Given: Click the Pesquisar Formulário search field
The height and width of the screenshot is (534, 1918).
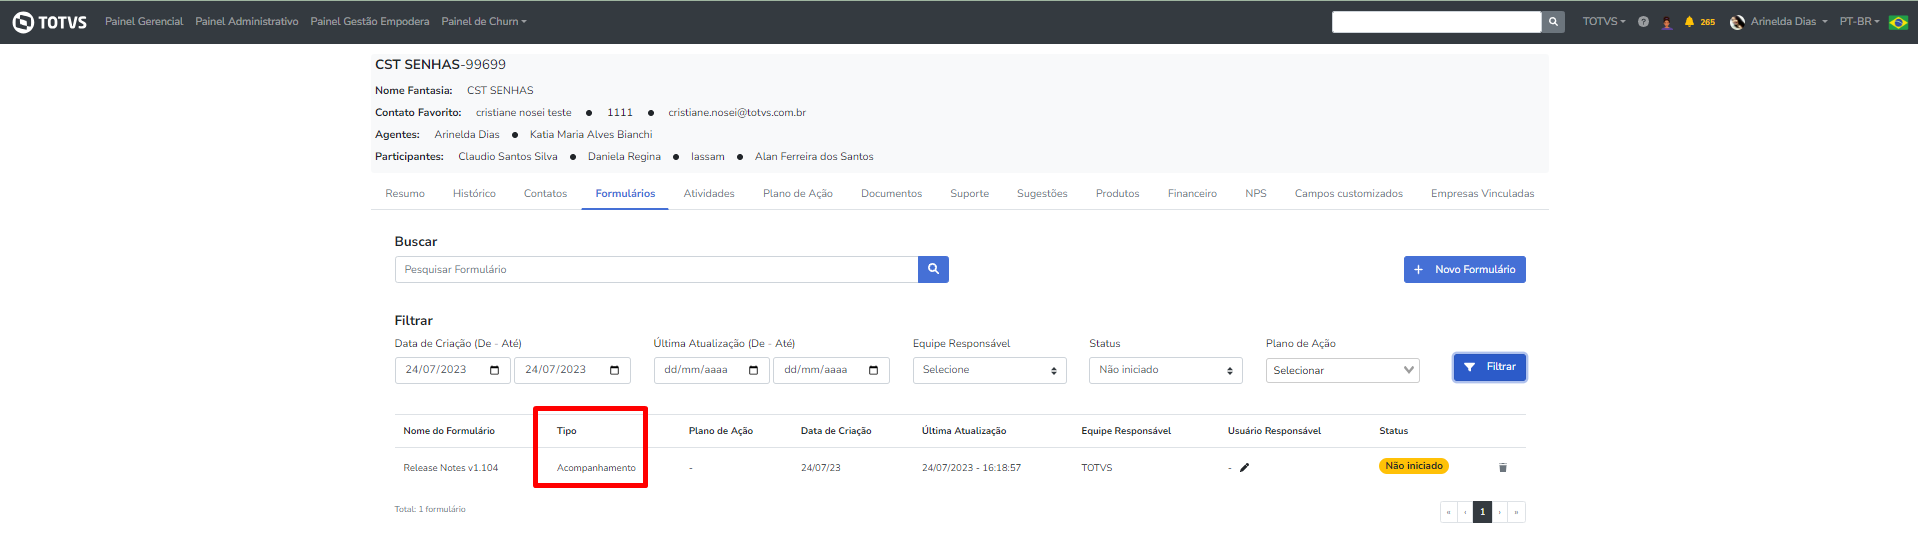Looking at the screenshot, I should [656, 269].
